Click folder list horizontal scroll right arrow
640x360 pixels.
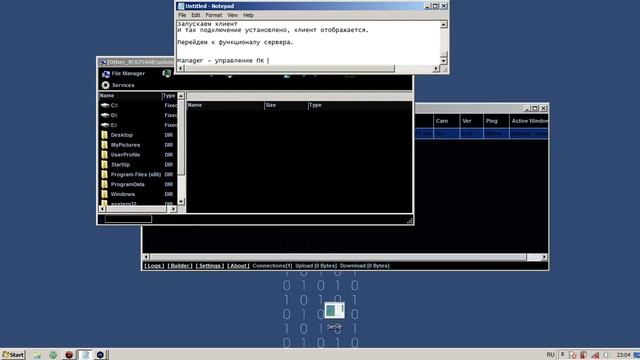click(x=173, y=209)
